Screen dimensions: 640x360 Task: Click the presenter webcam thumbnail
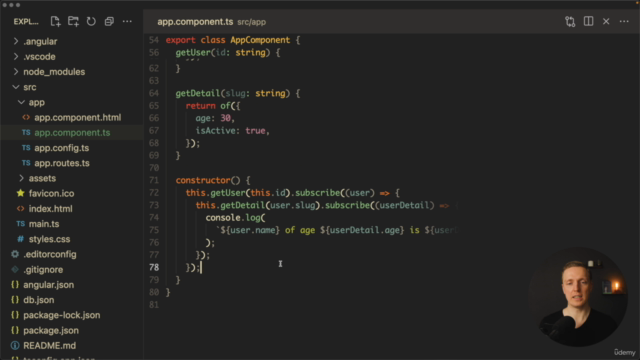pyautogui.click(x=578, y=297)
